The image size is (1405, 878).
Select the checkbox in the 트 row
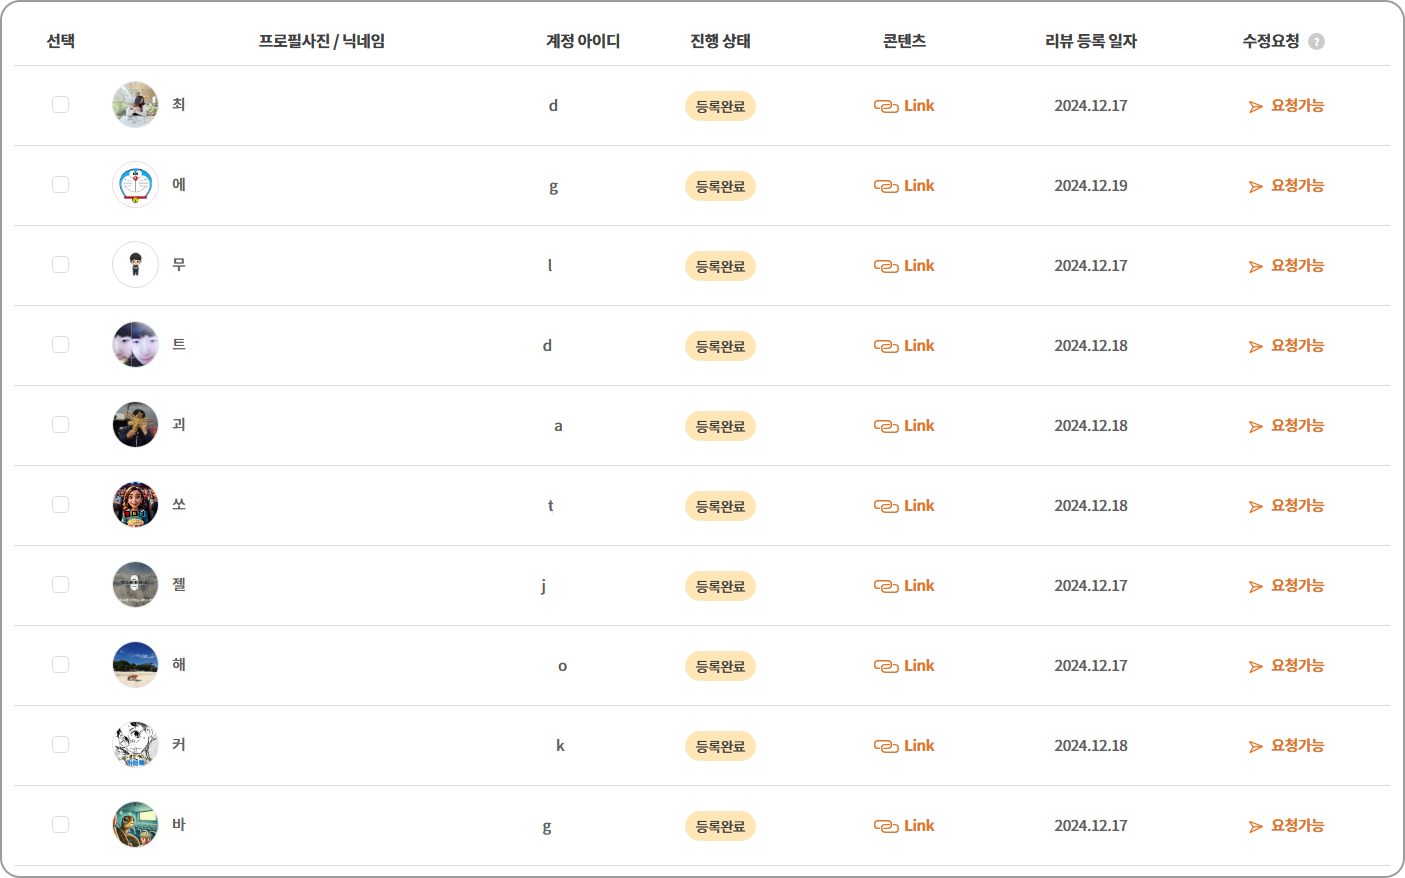[x=61, y=345]
